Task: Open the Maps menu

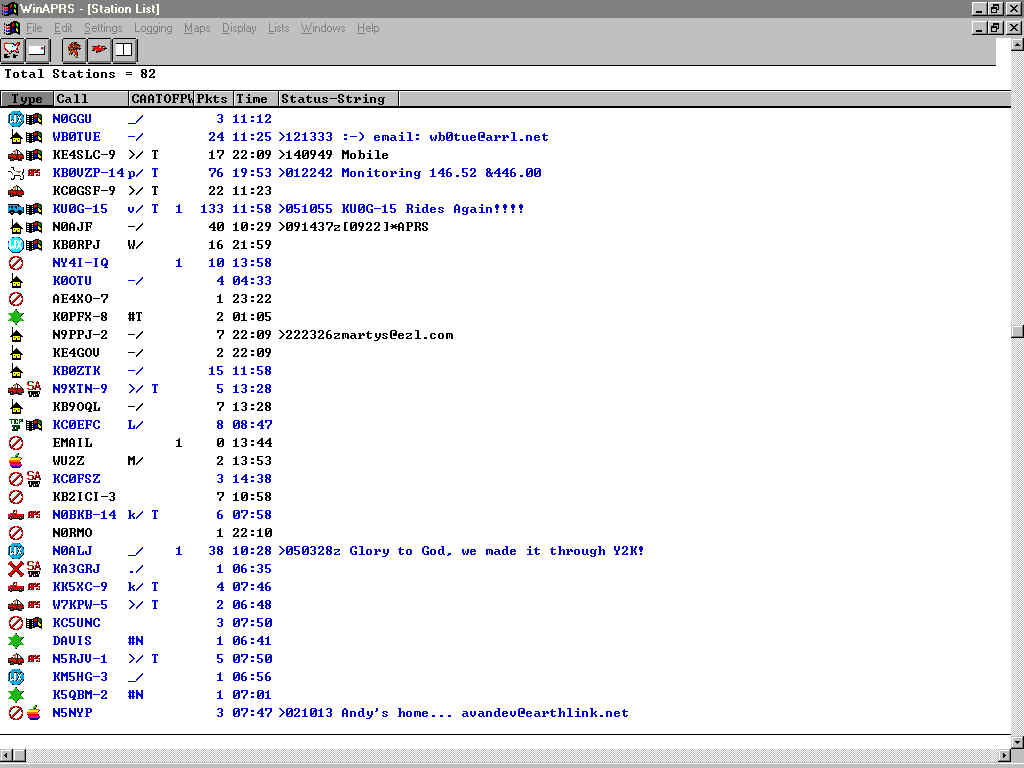Action: click(x=197, y=28)
